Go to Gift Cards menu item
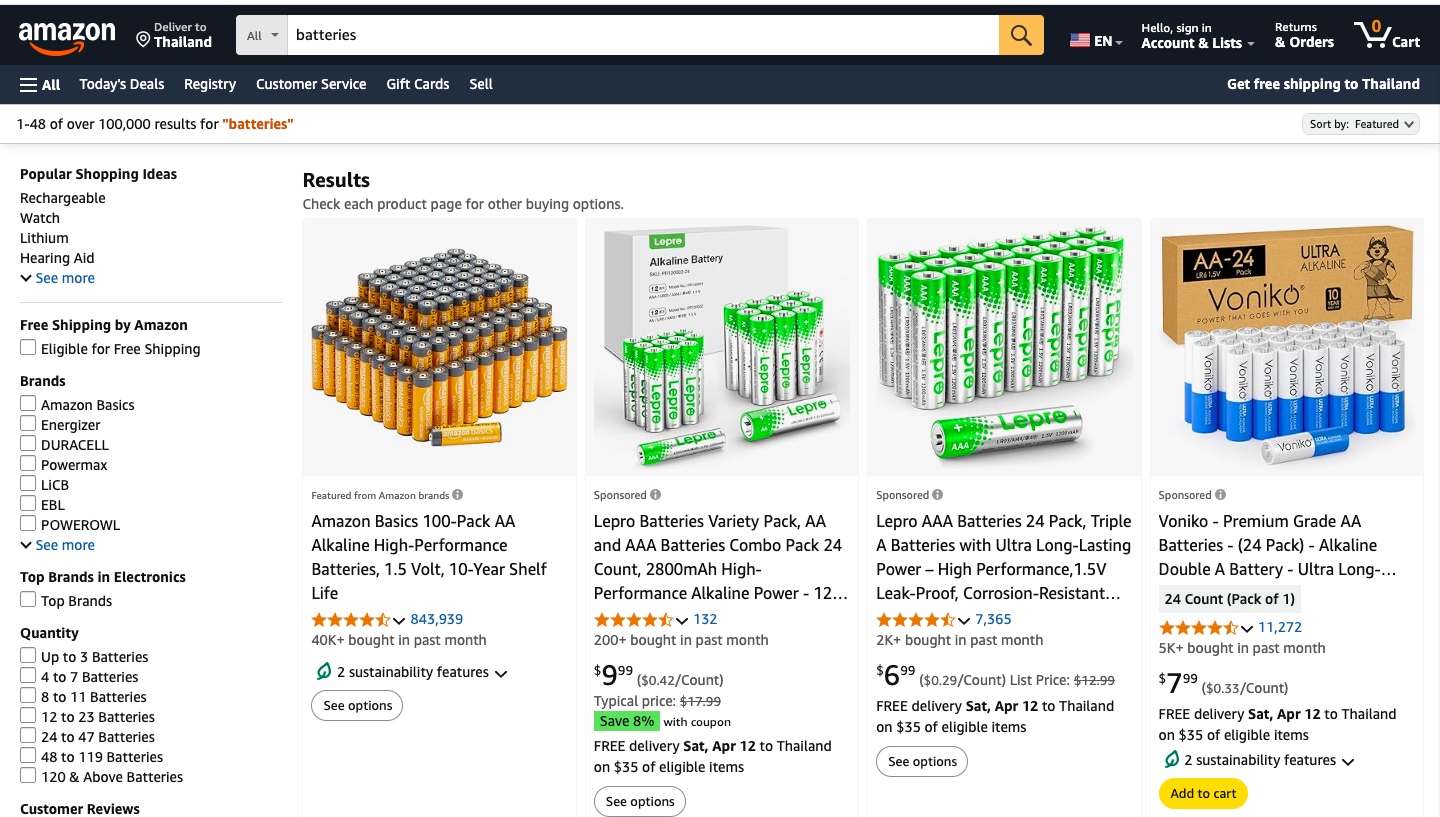Image resolution: width=1440 pixels, height=817 pixels. pos(418,85)
